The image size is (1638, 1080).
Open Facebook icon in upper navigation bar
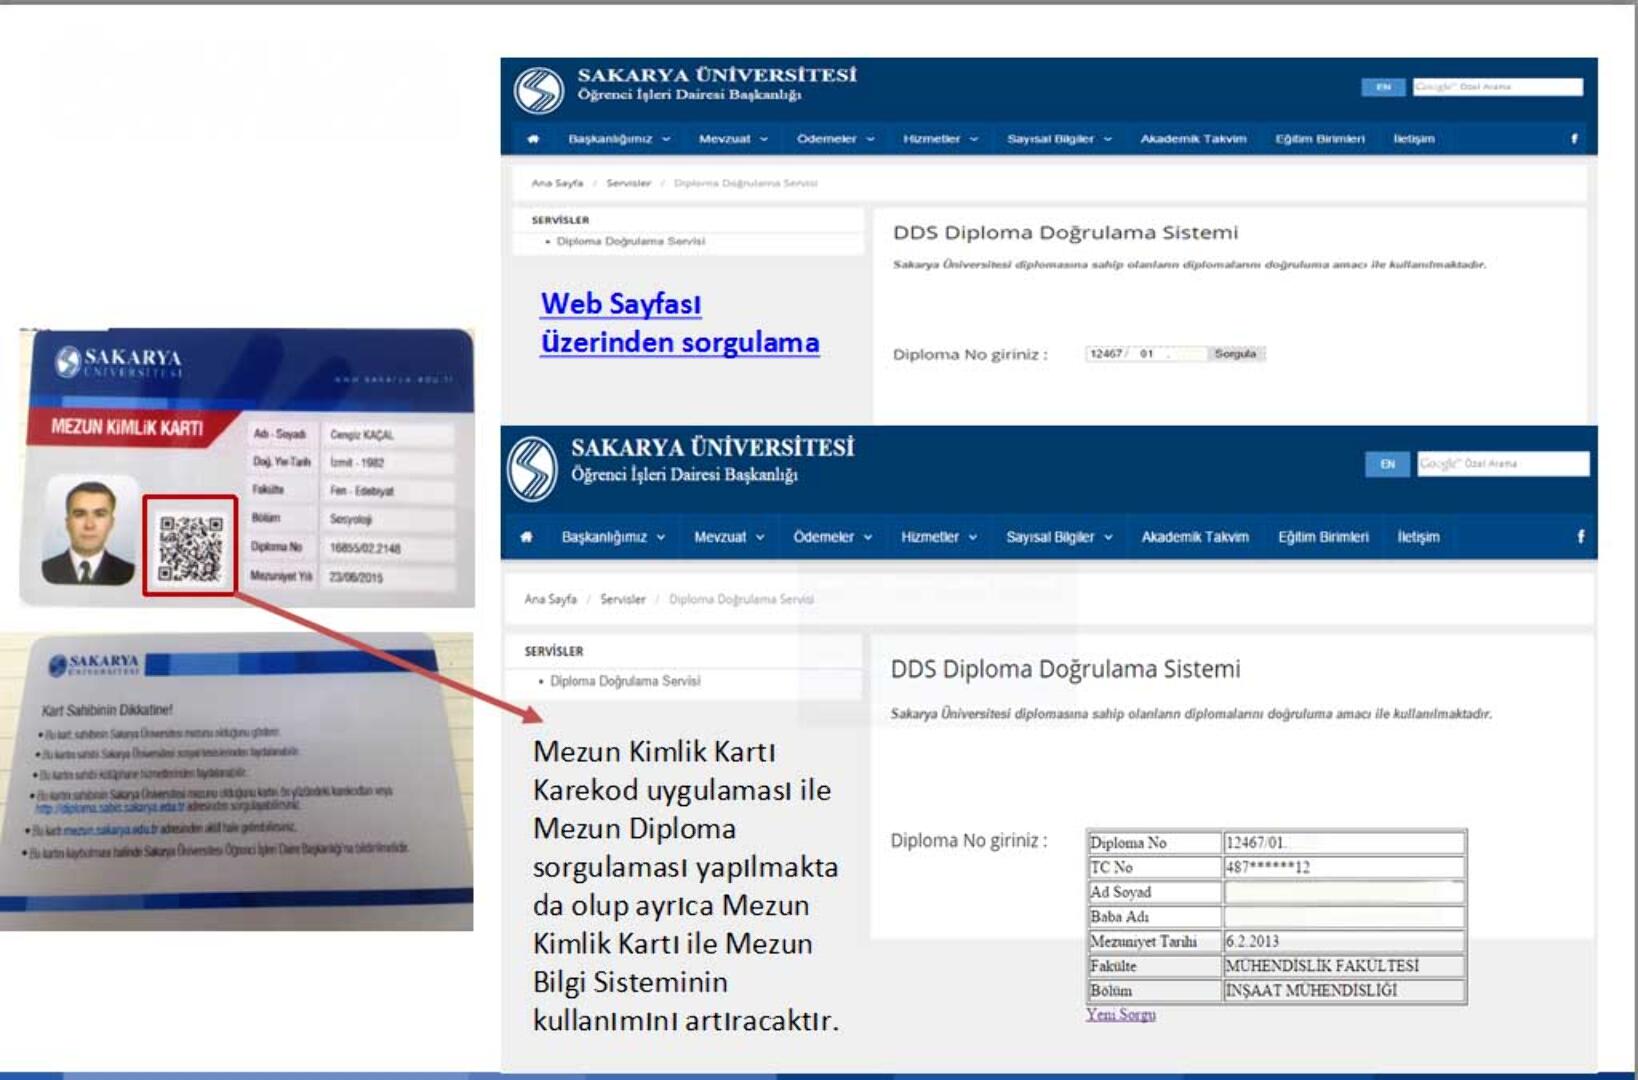tap(1574, 139)
